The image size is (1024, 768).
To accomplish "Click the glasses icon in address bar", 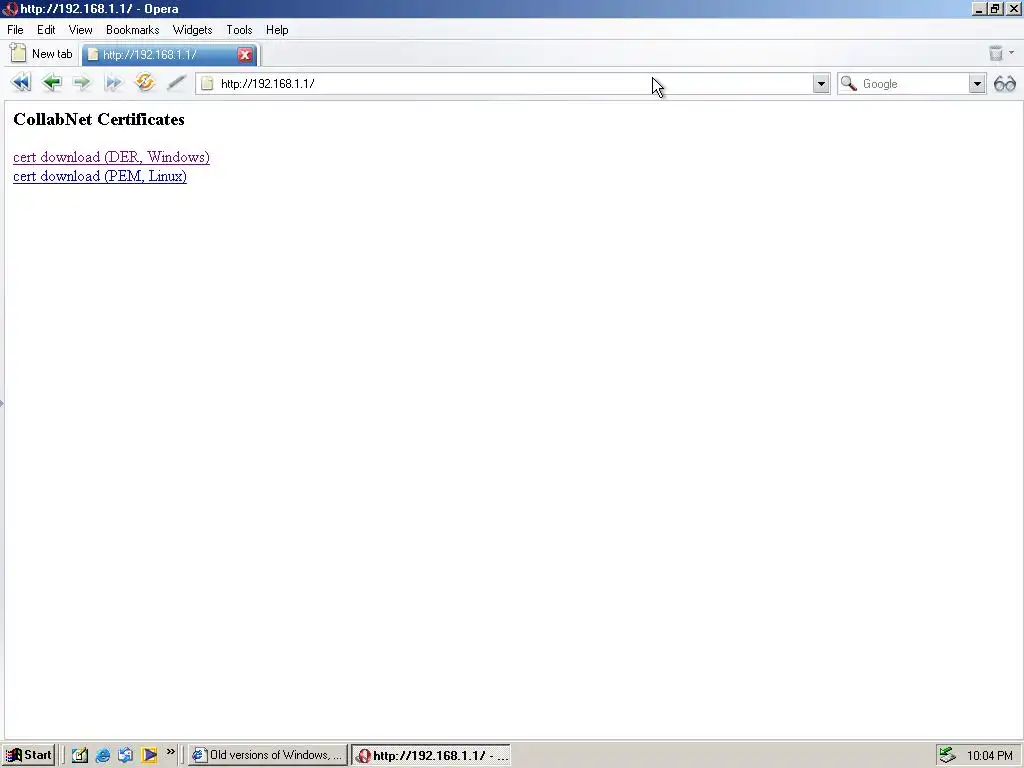I will click(x=1005, y=84).
